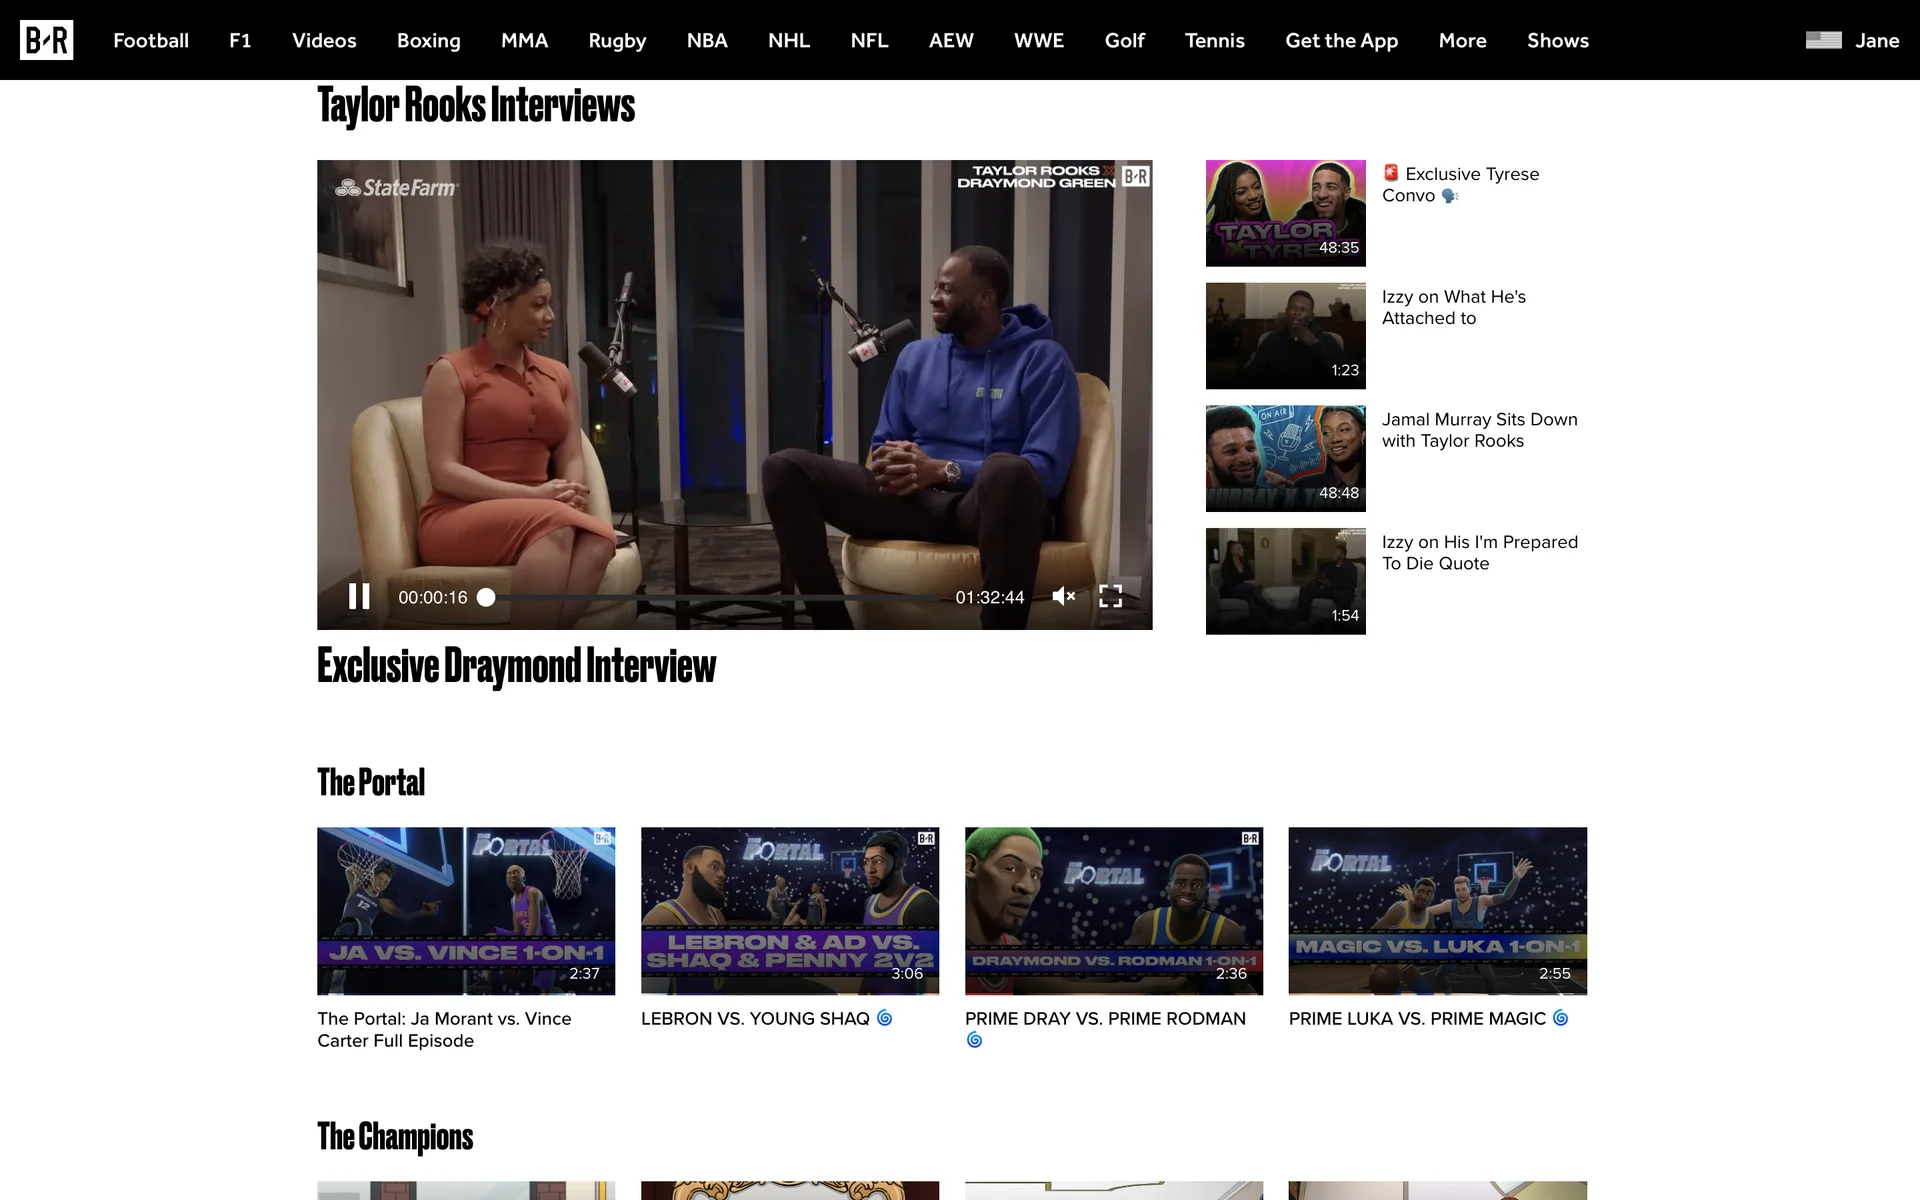Enter fullscreen mode on the video player
1920x1200 pixels.
(x=1110, y=597)
